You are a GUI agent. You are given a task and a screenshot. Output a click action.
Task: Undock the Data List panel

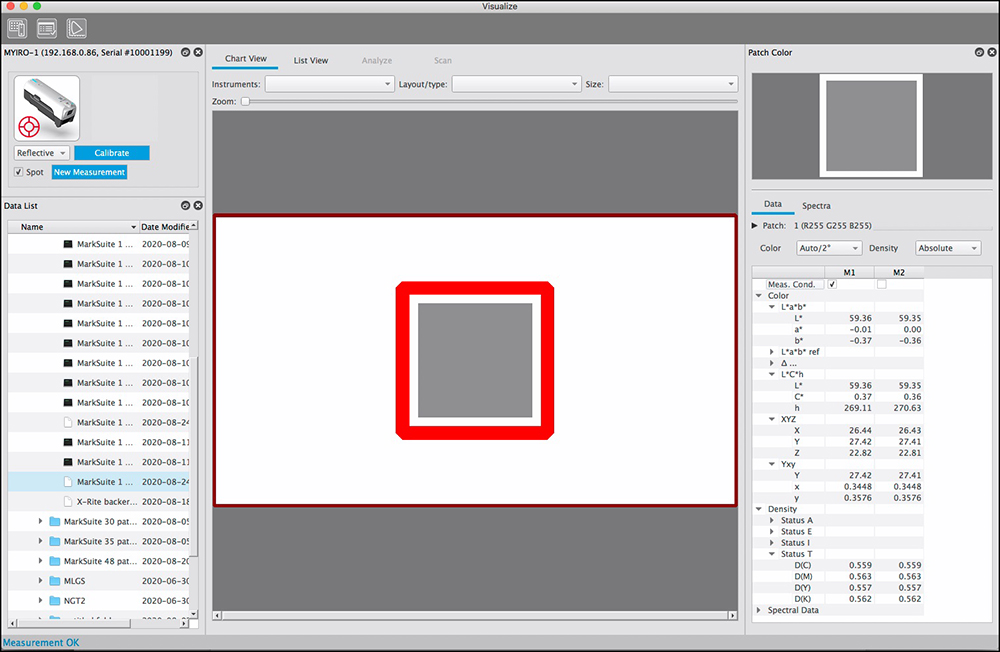click(x=185, y=206)
